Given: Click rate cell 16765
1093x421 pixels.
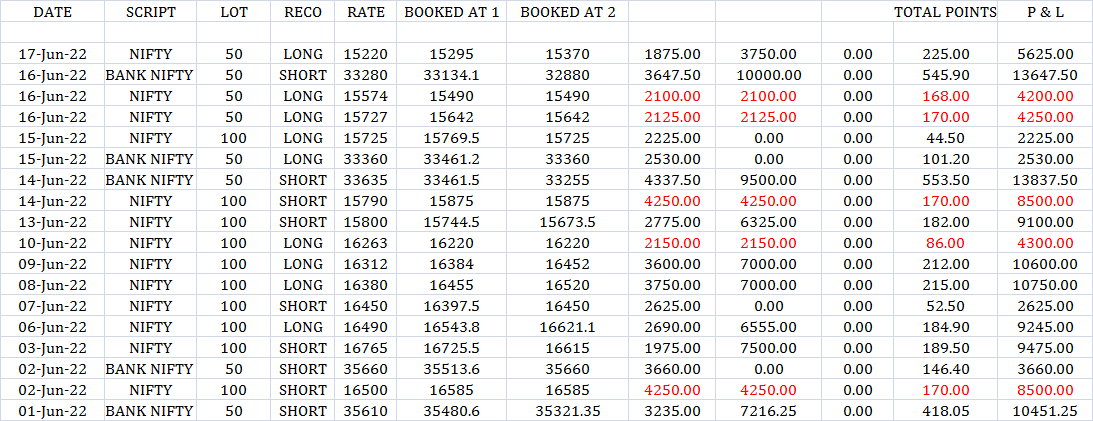Looking at the screenshot, I should 366,348.
